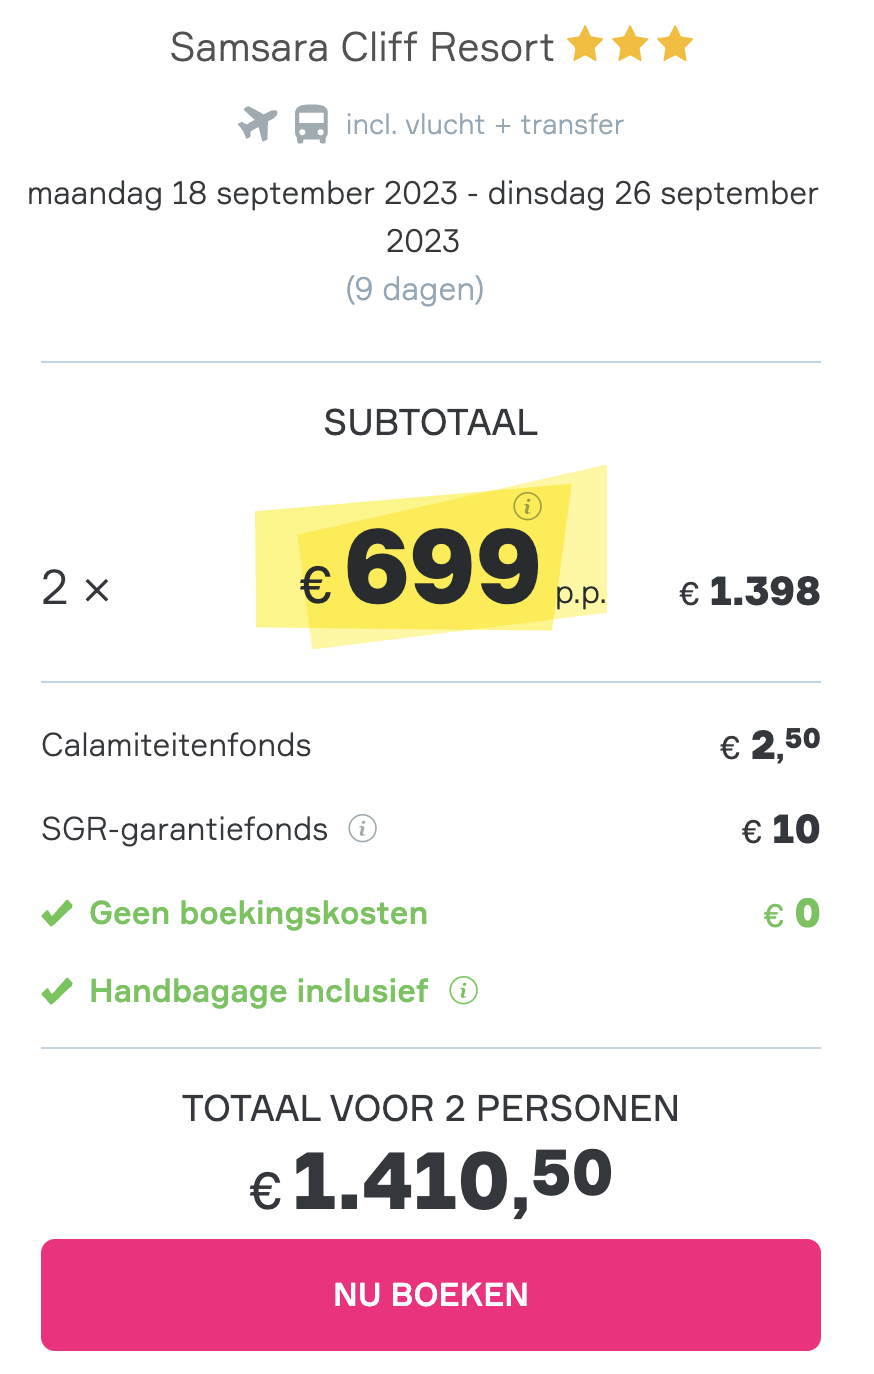Click the bus transfer icon
874x1374 pixels.
(311, 125)
